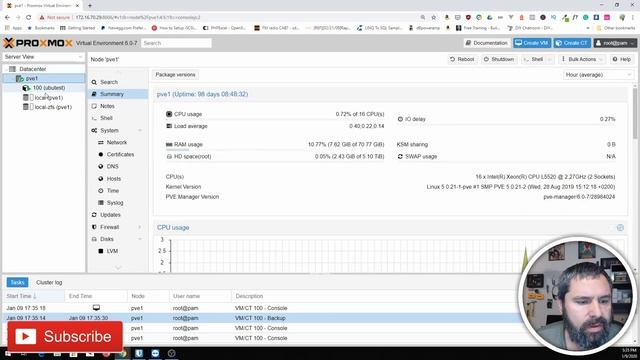Sort by End Time column
The height and width of the screenshot is (360, 640).
pos(96,296)
